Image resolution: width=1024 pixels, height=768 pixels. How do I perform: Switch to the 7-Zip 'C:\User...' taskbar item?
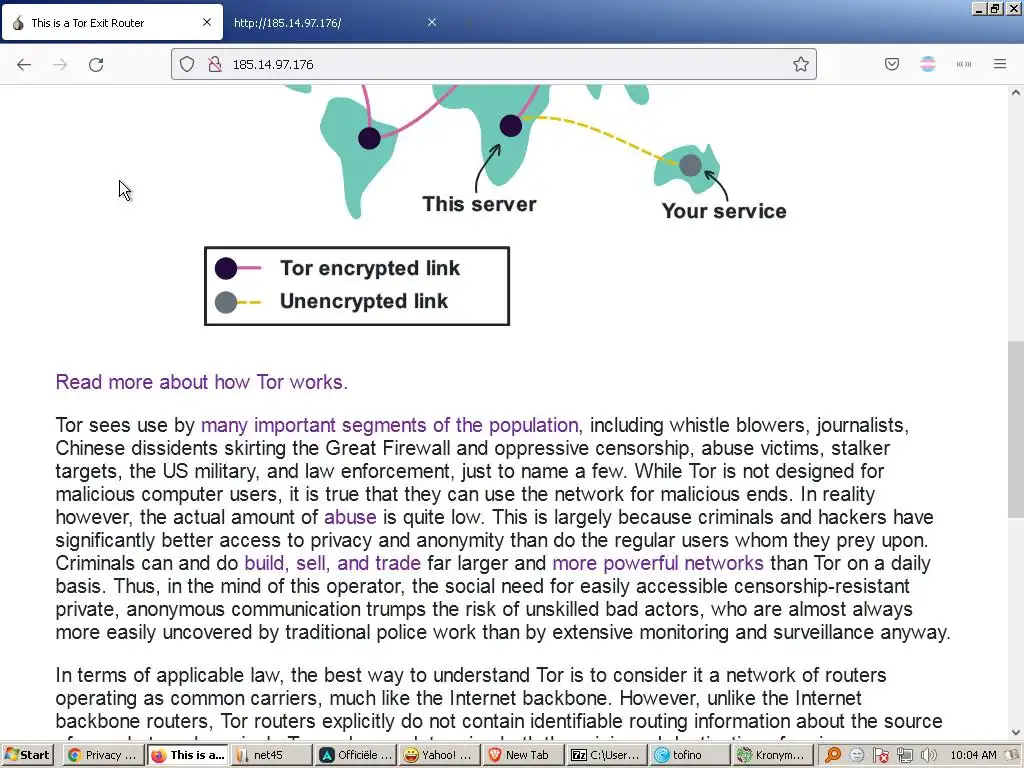point(609,755)
